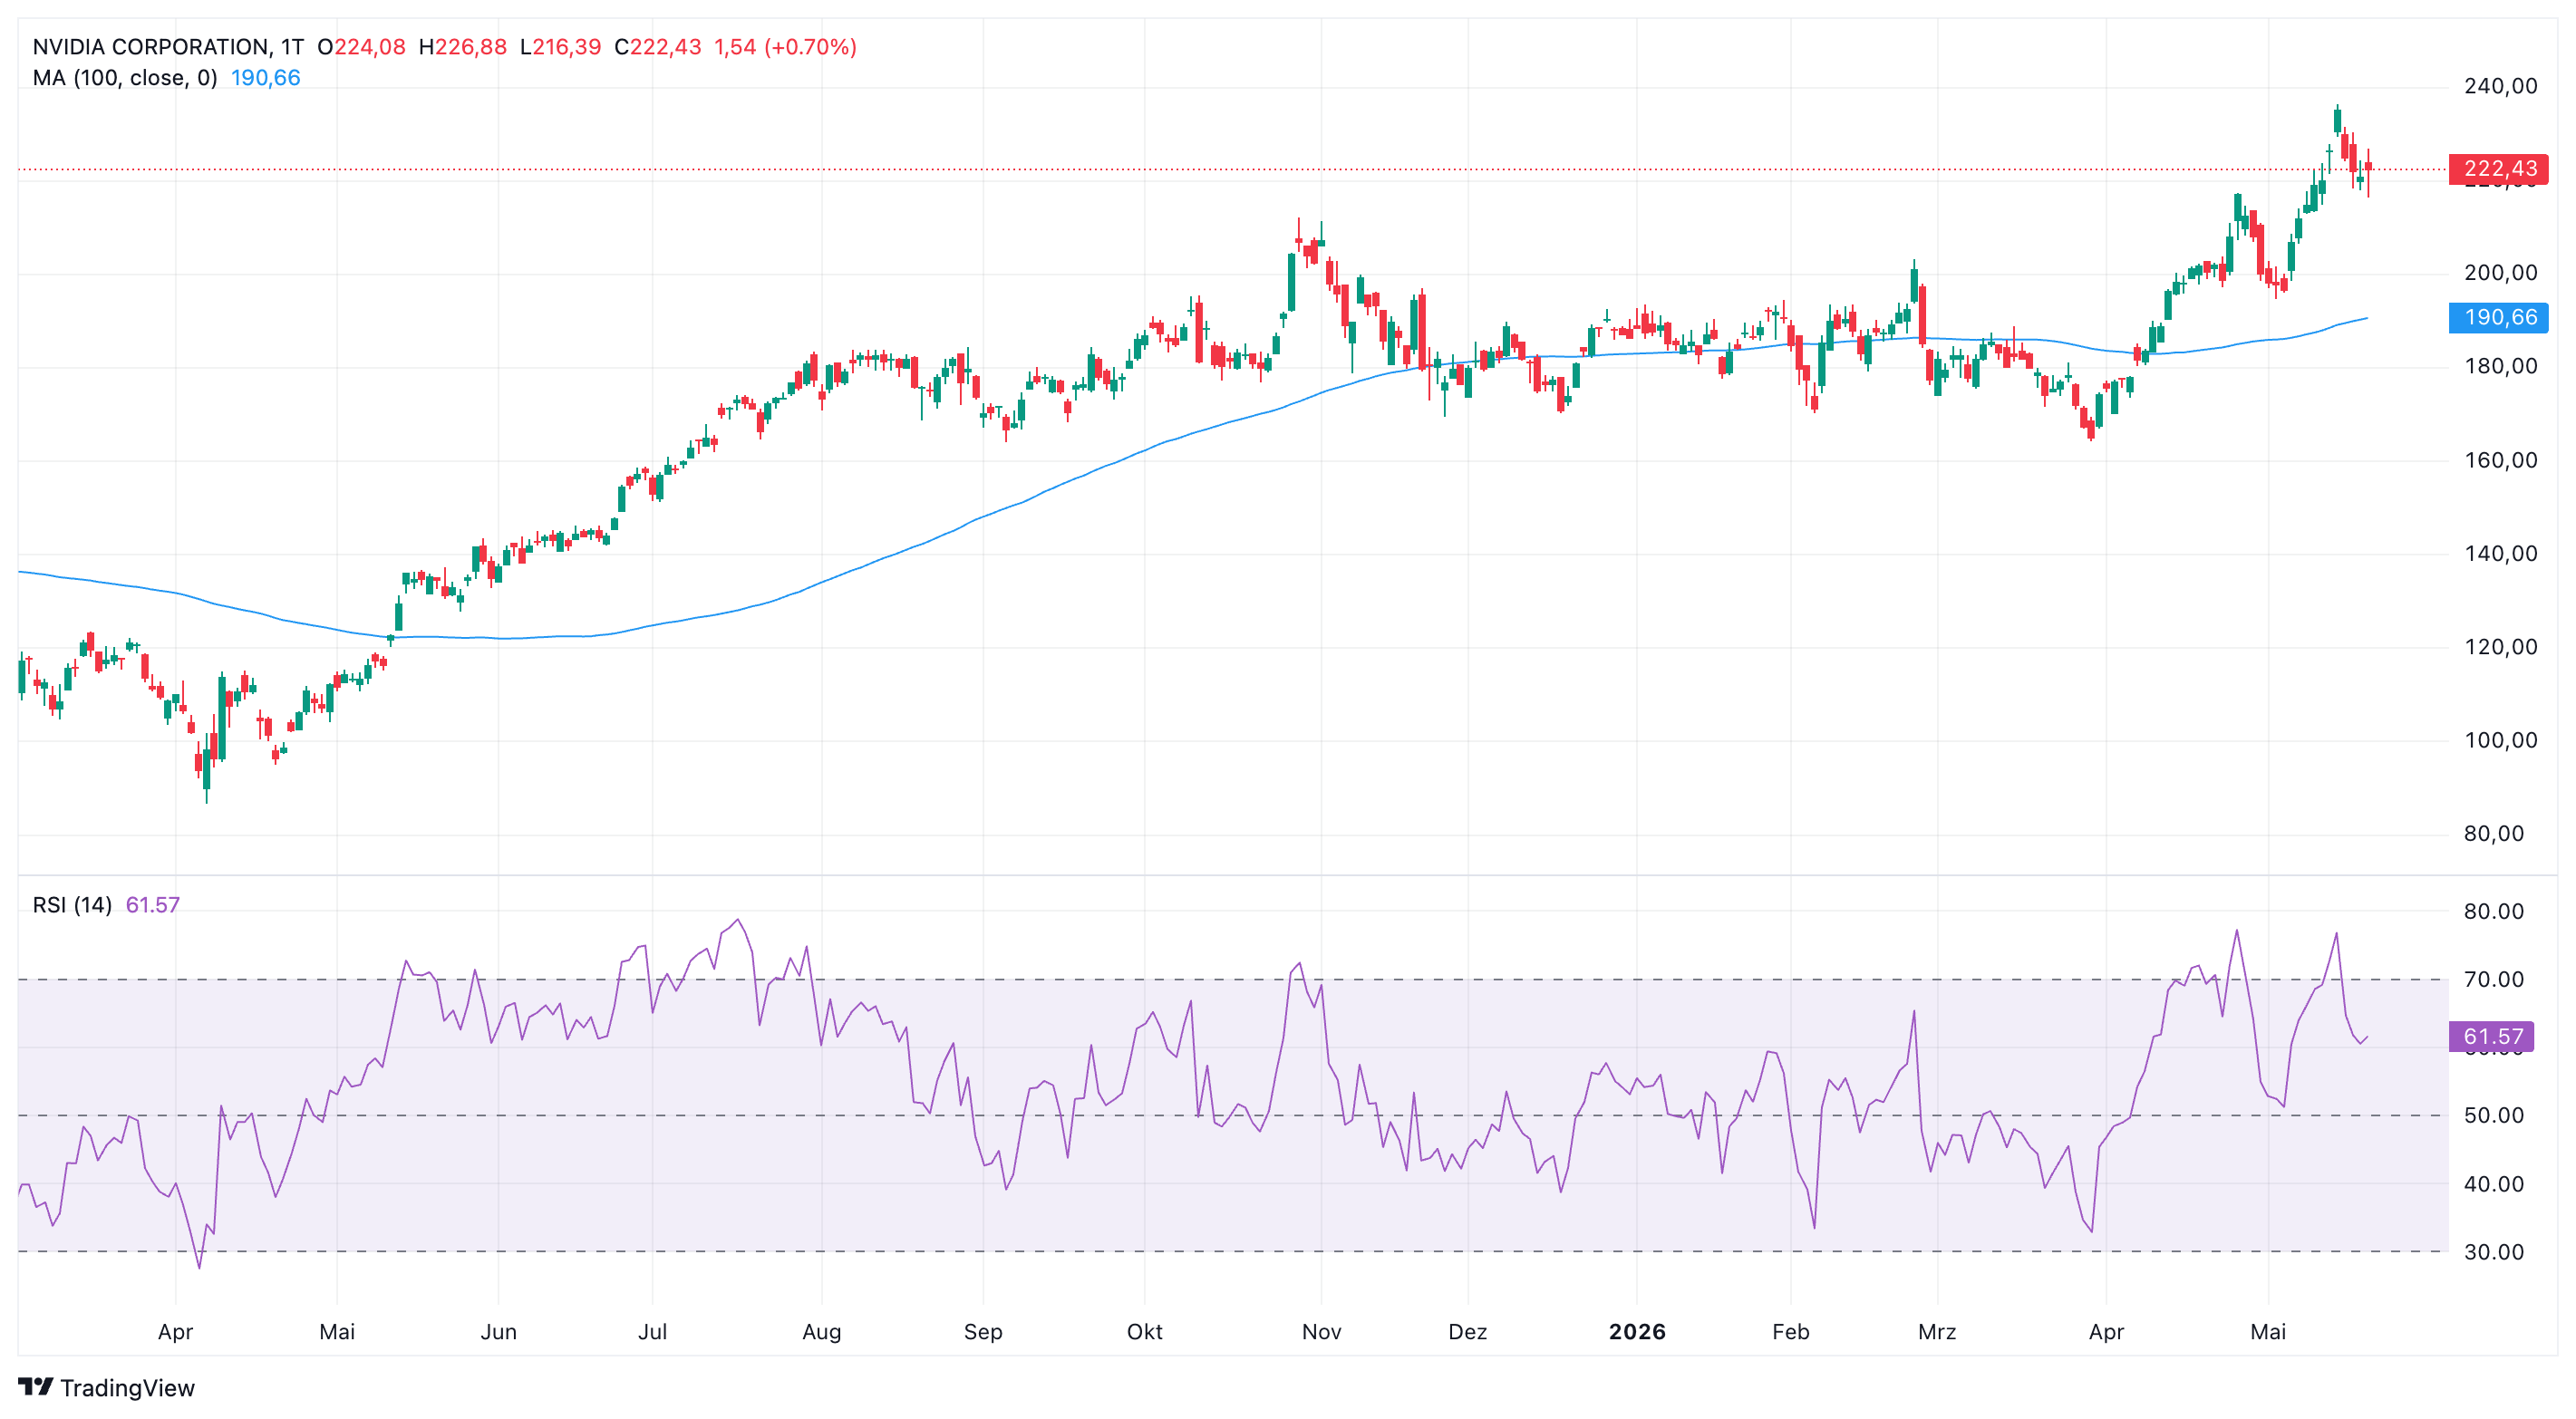The image size is (2576, 1419).
Task: Click the purple RSI legend value 61.57
Action: click(x=152, y=905)
